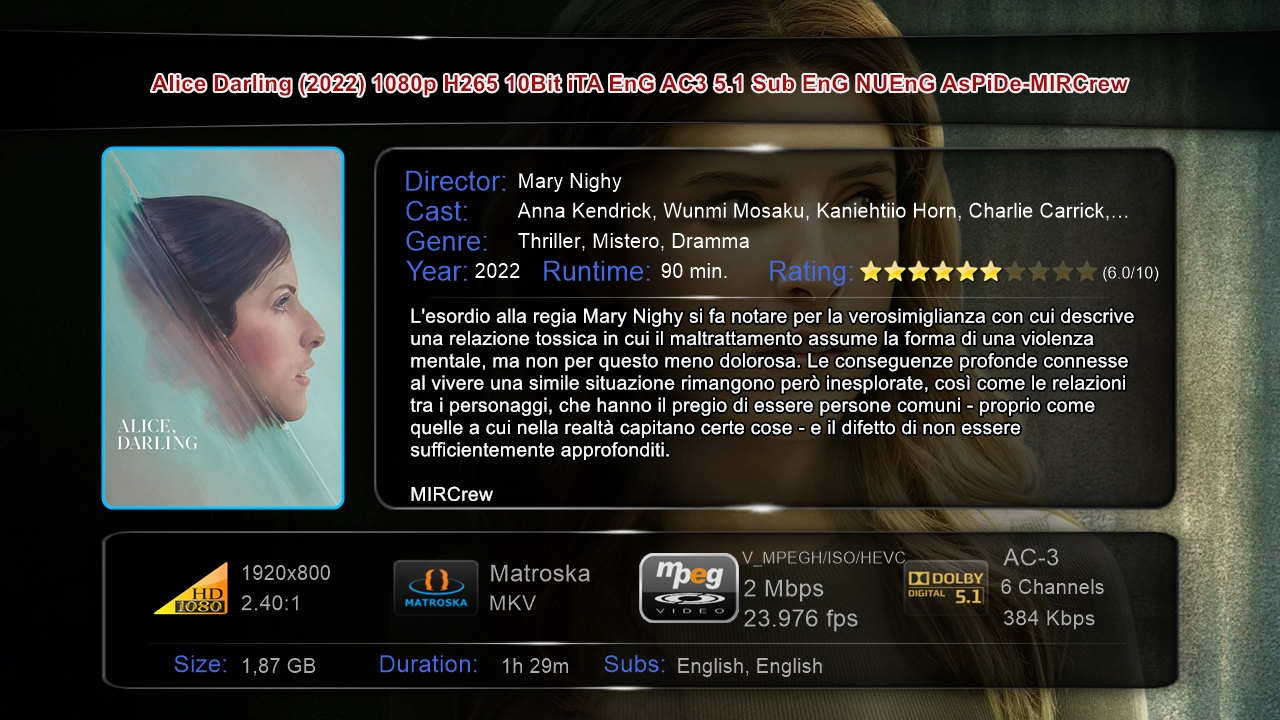Click the 1h 29m duration value
1280x720 pixels.
click(535, 666)
